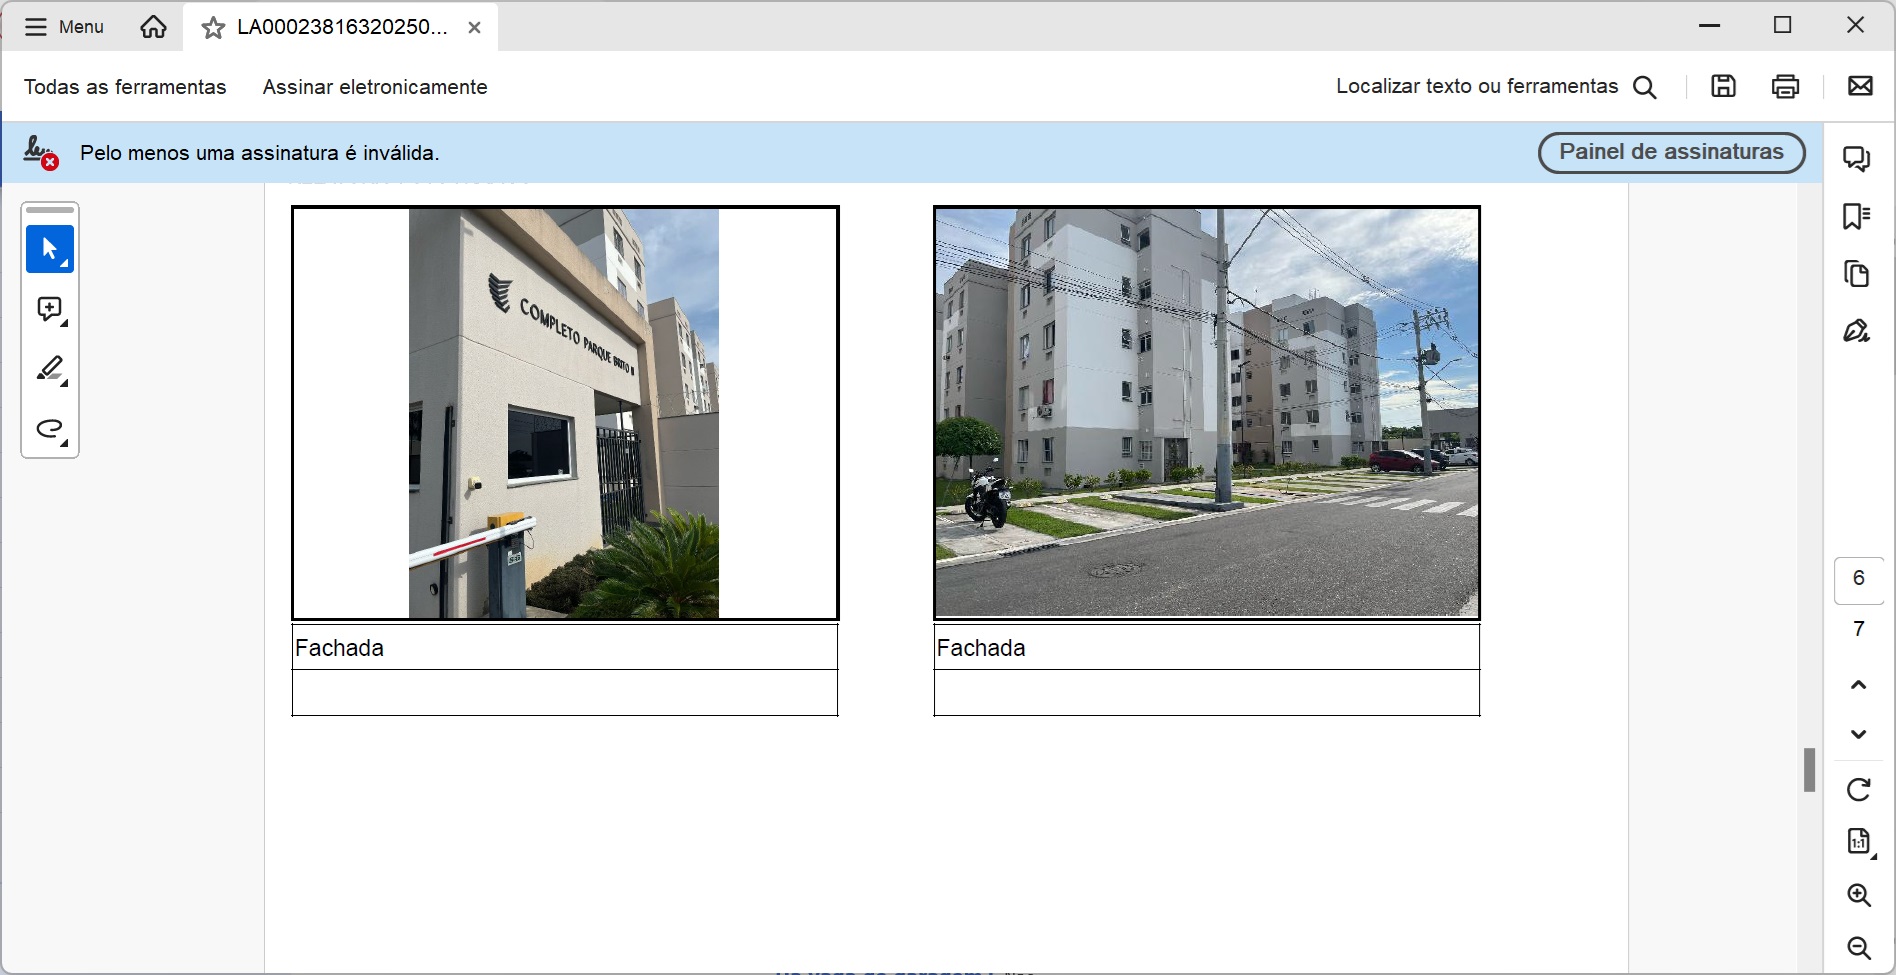Open the bookmarks panel
This screenshot has width=1896, height=975.
[x=1857, y=216]
